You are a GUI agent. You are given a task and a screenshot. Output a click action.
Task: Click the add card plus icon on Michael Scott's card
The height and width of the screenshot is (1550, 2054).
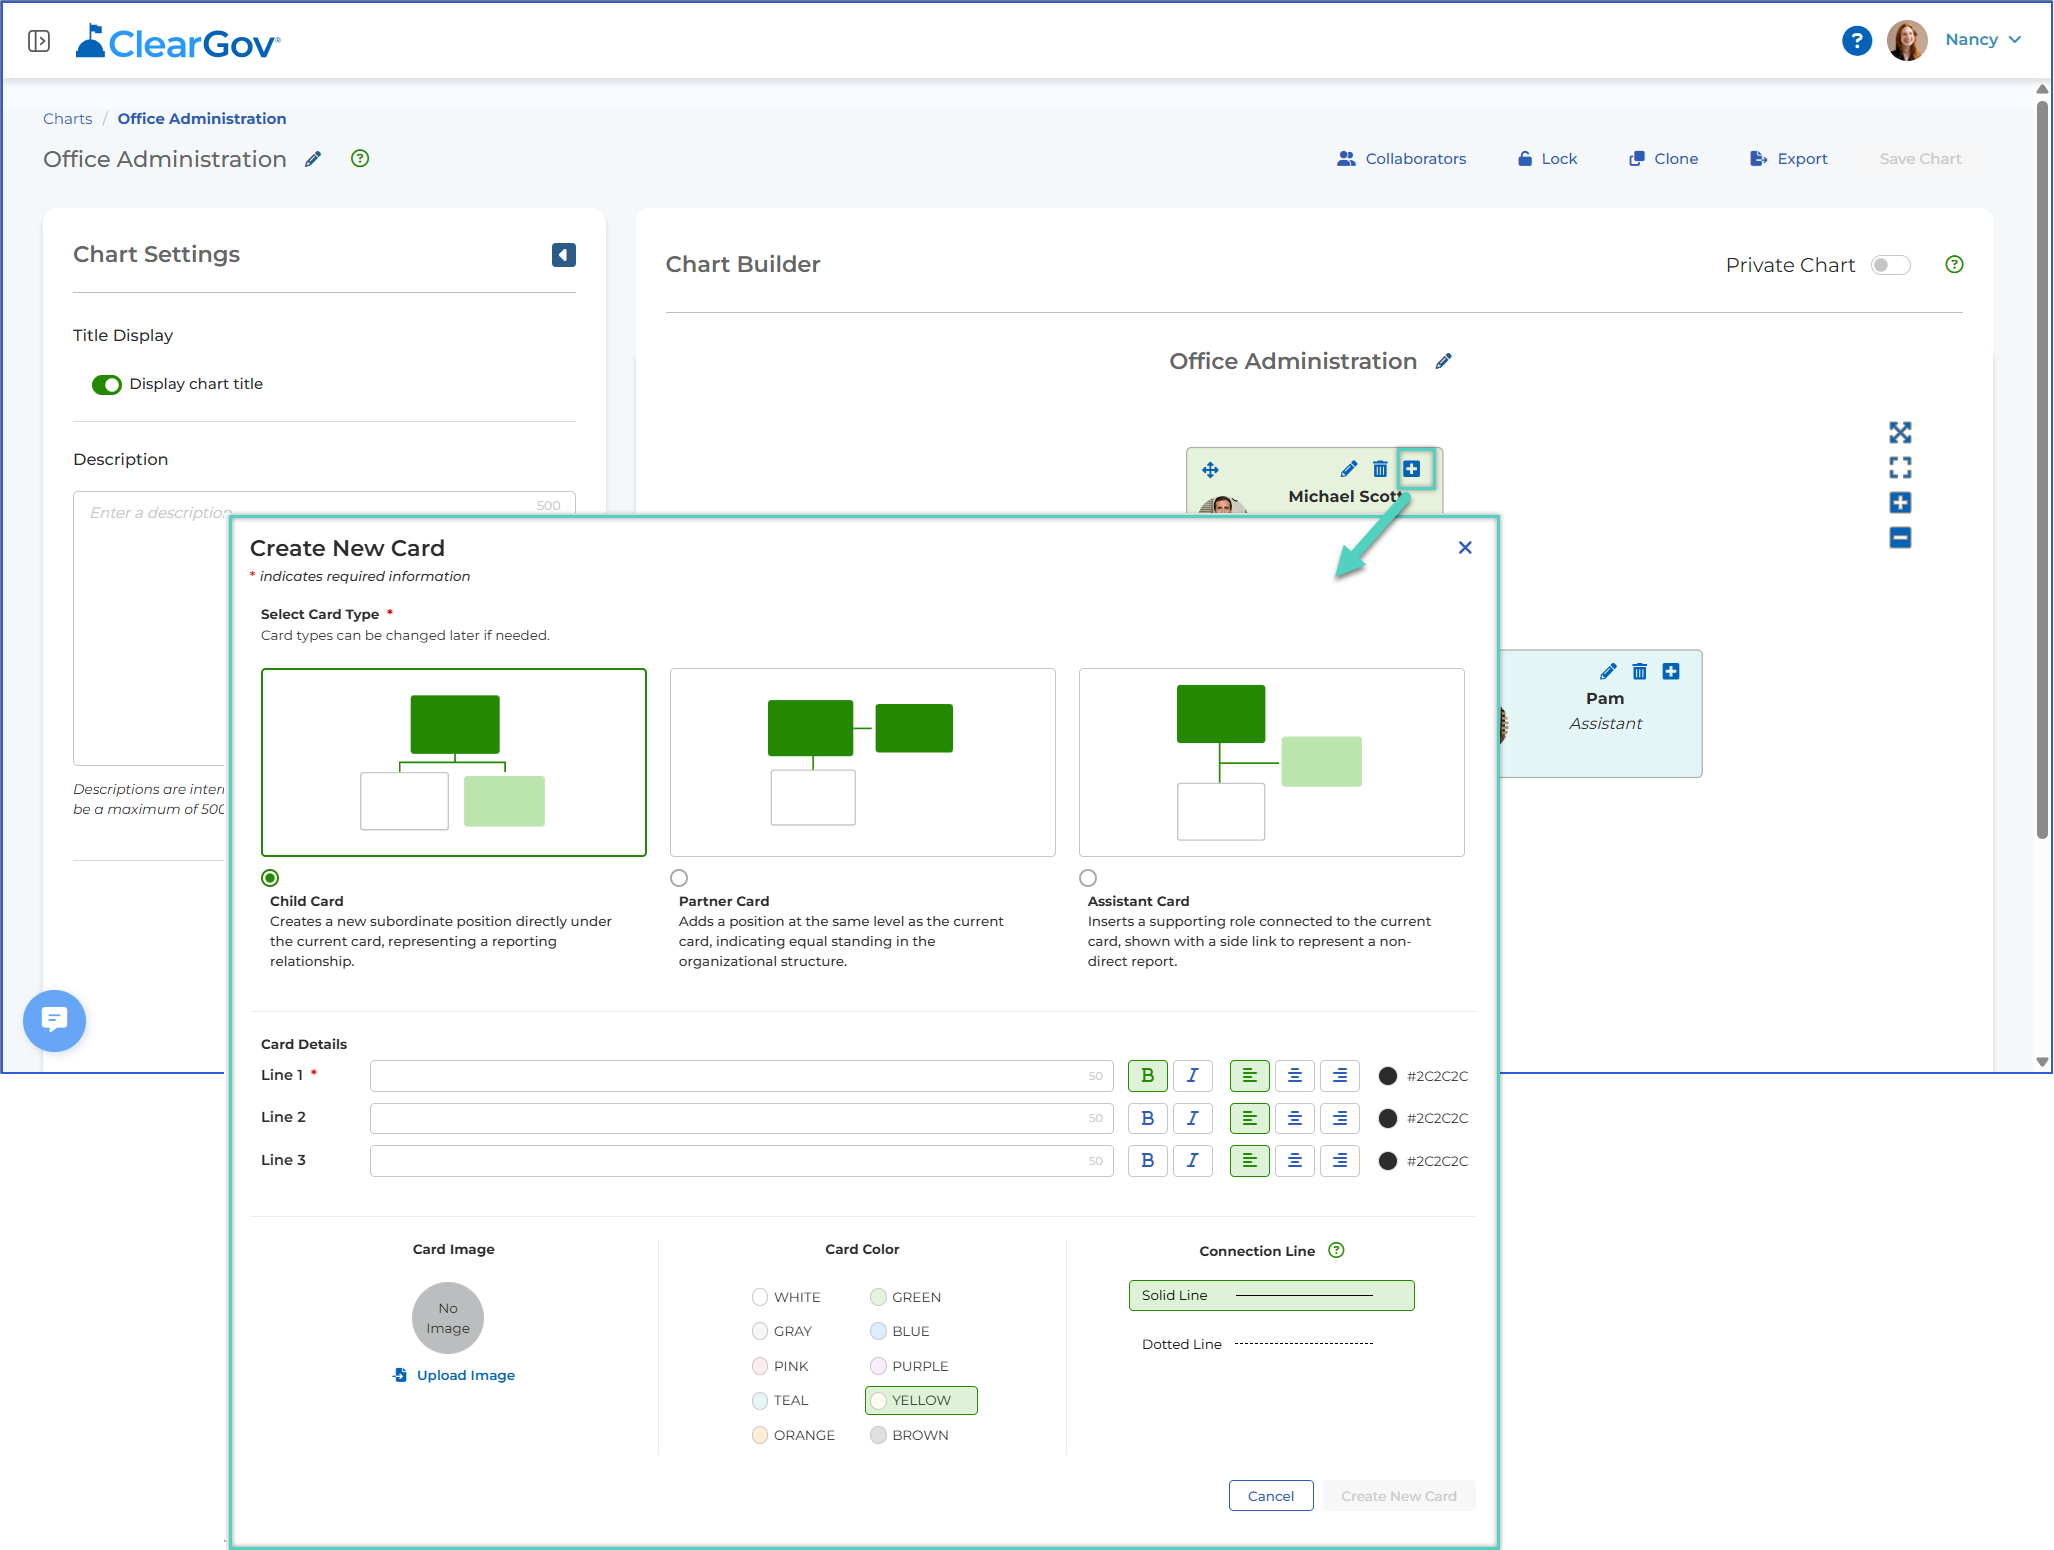point(1412,469)
